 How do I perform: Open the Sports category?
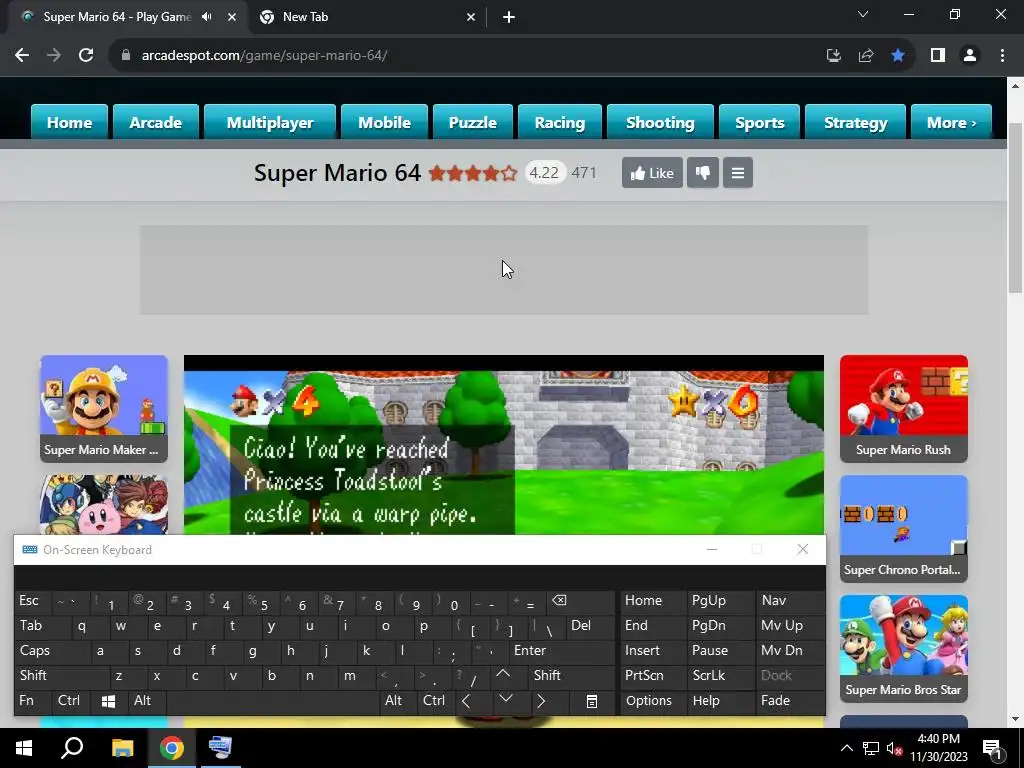760,122
